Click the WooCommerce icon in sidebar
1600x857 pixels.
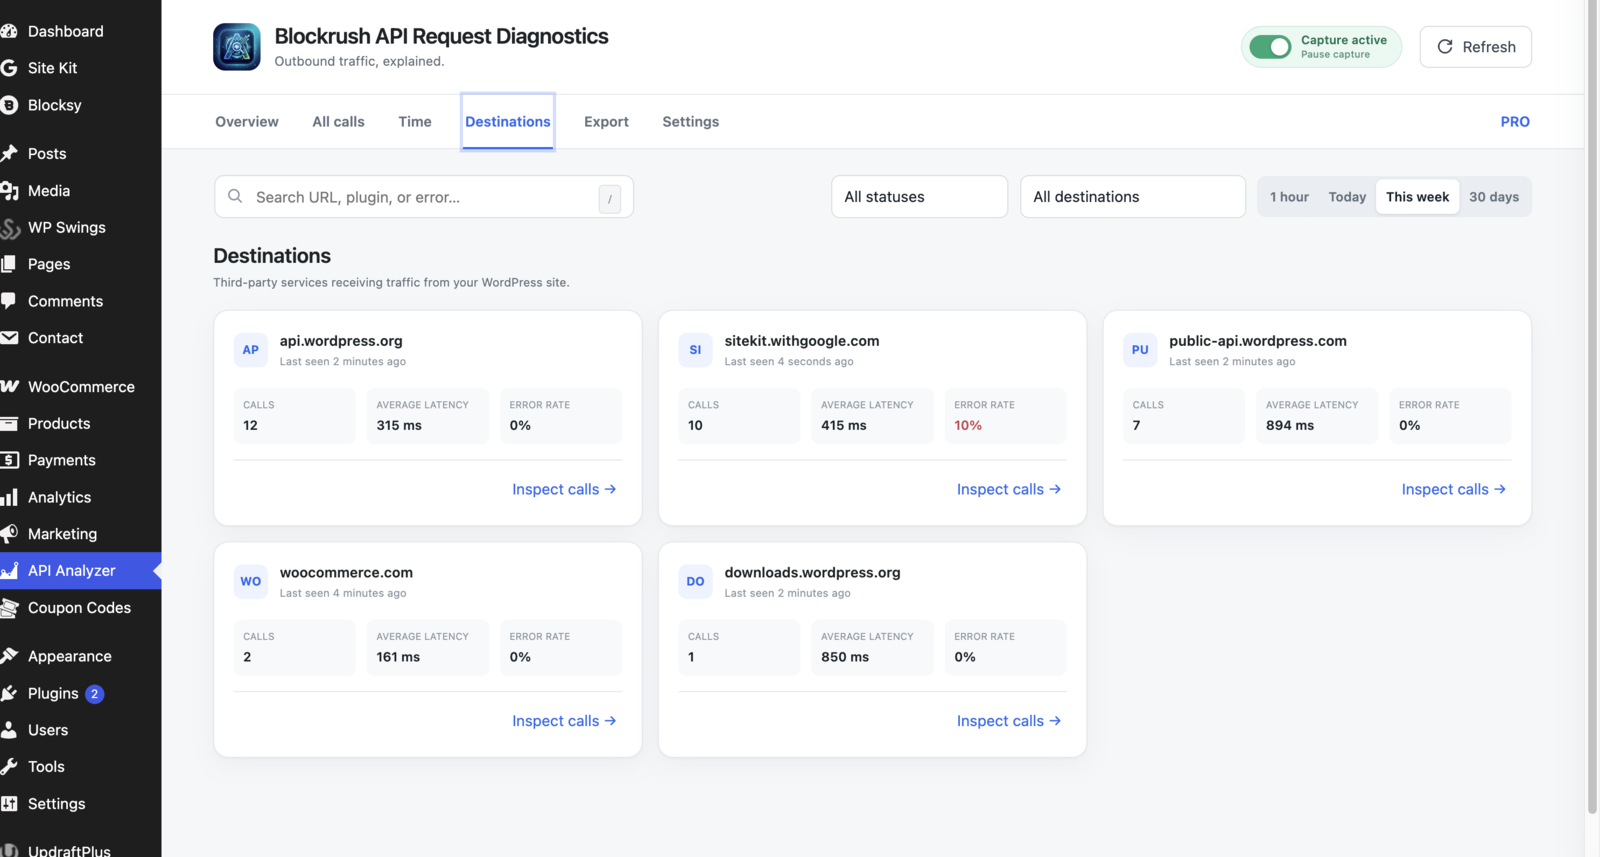tap(9, 386)
